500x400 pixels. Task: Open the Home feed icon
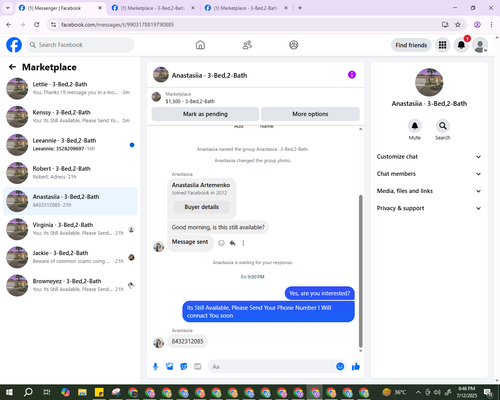point(200,45)
